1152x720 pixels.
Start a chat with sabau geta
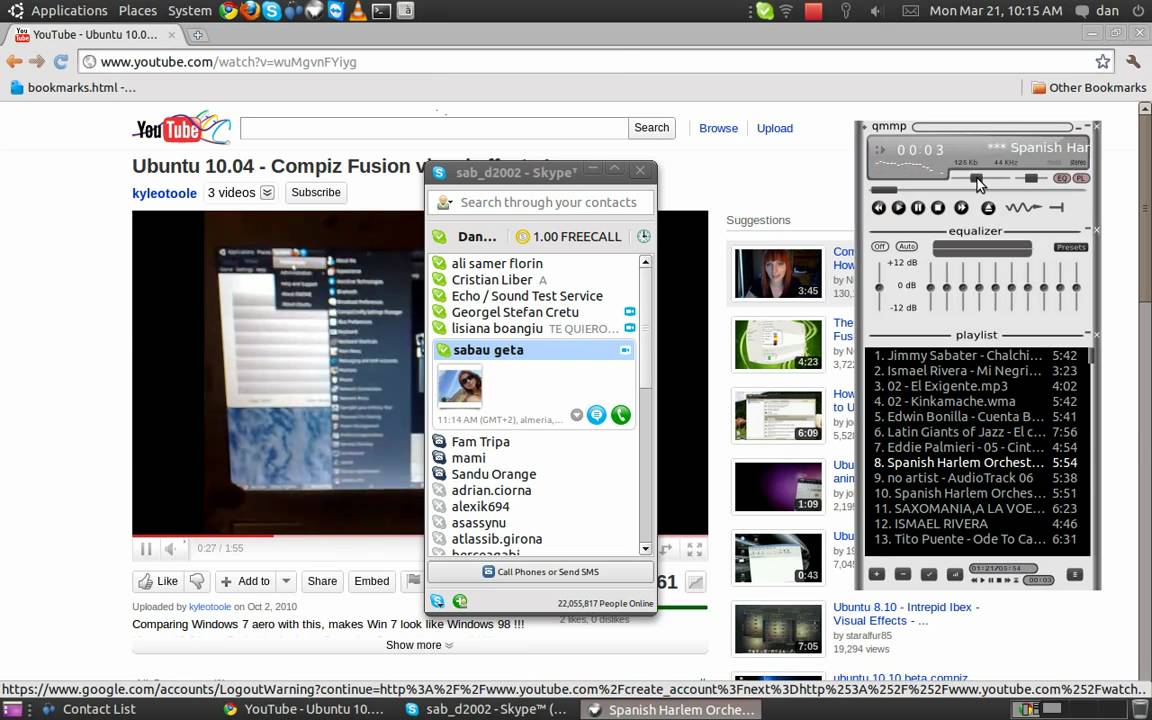597,415
